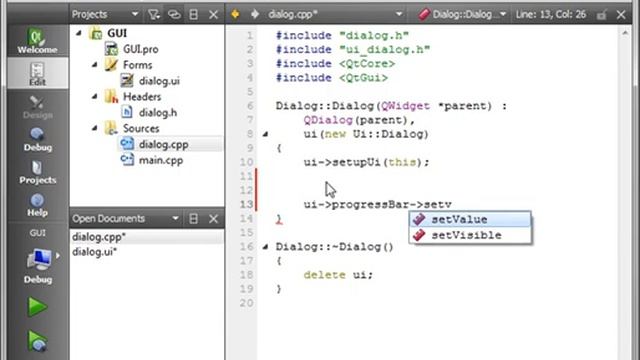640x360 pixels.
Task: Collapse the Headers folder
Action: click(95, 97)
